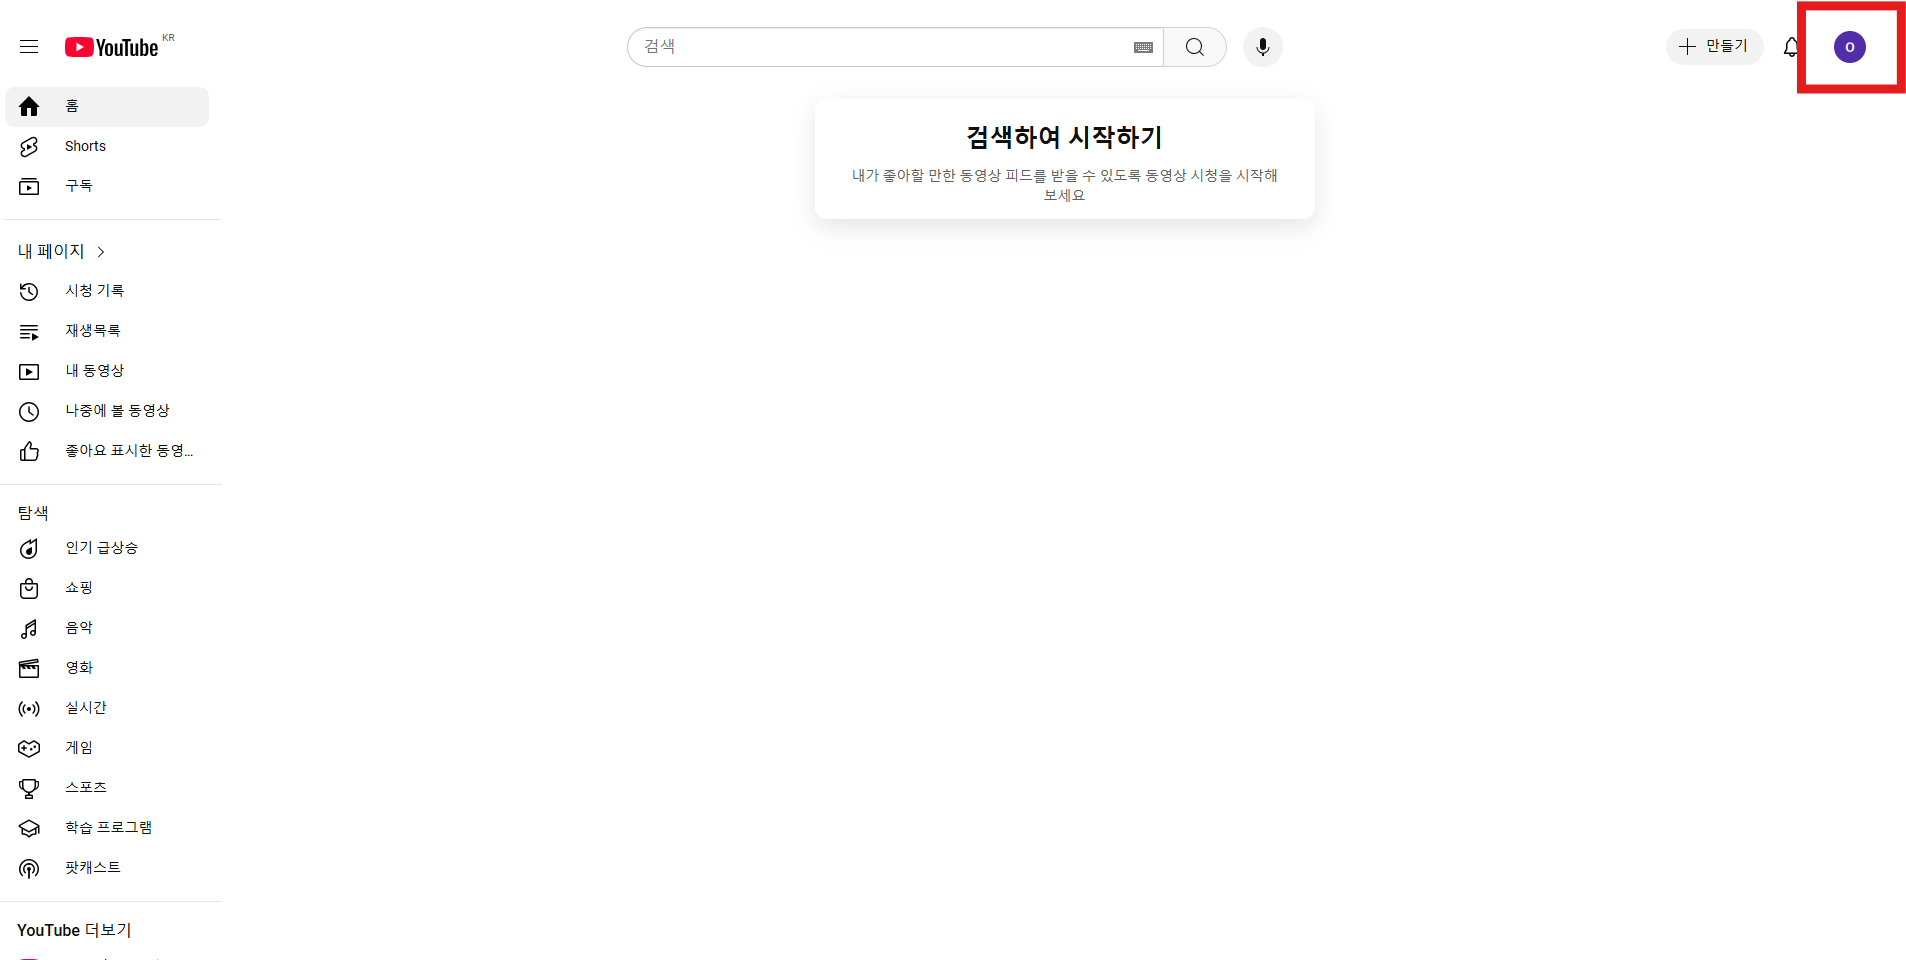Click the search magnifier button
The width and height of the screenshot is (1906, 960).
click(x=1195, y=47)
